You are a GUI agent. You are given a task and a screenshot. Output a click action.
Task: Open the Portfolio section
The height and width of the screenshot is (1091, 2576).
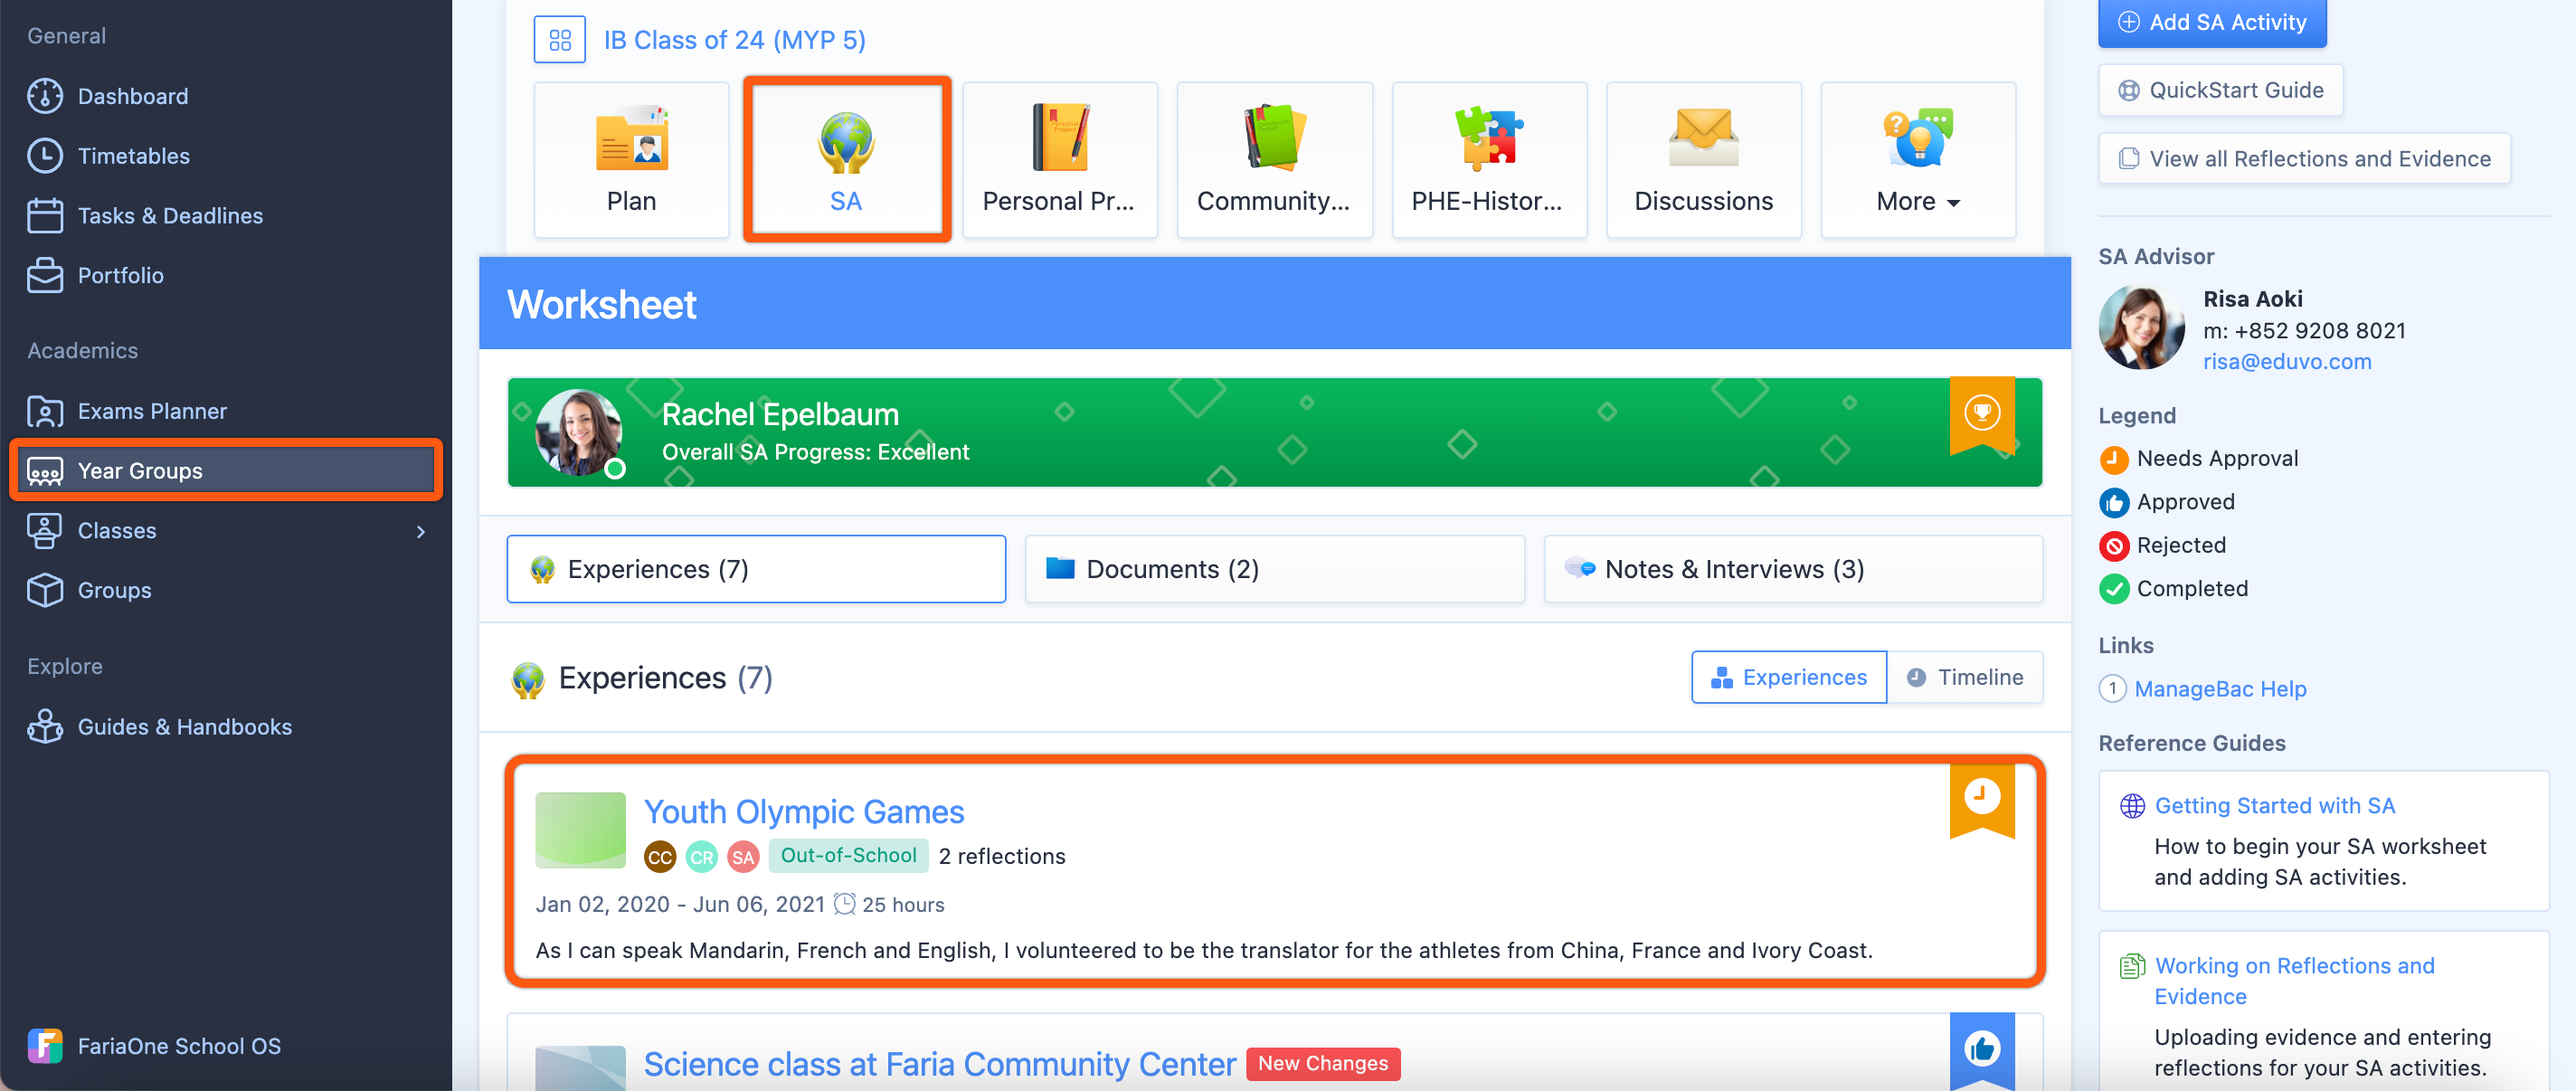point(120,276)
